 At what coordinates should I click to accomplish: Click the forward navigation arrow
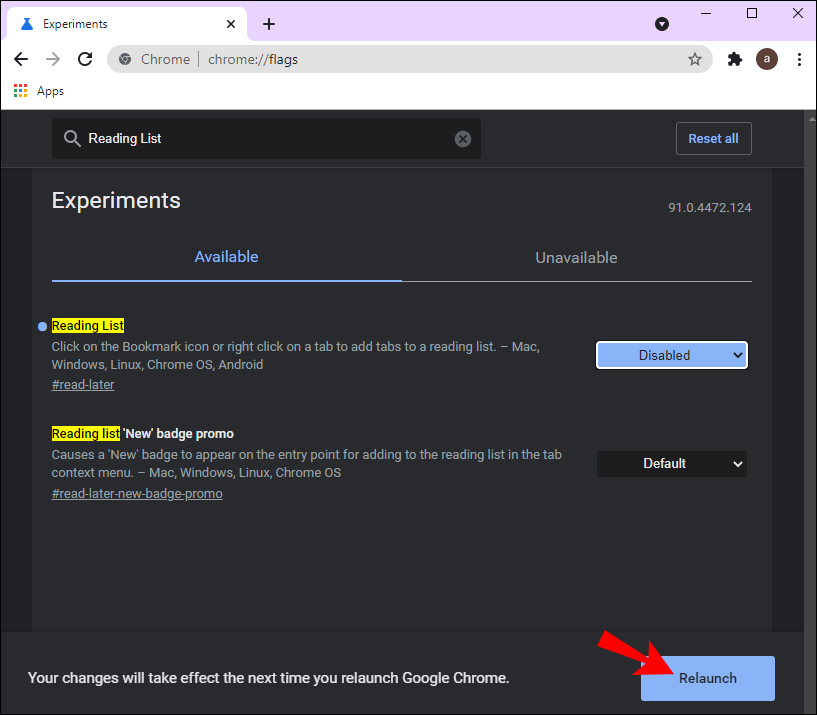pos(53,59)
